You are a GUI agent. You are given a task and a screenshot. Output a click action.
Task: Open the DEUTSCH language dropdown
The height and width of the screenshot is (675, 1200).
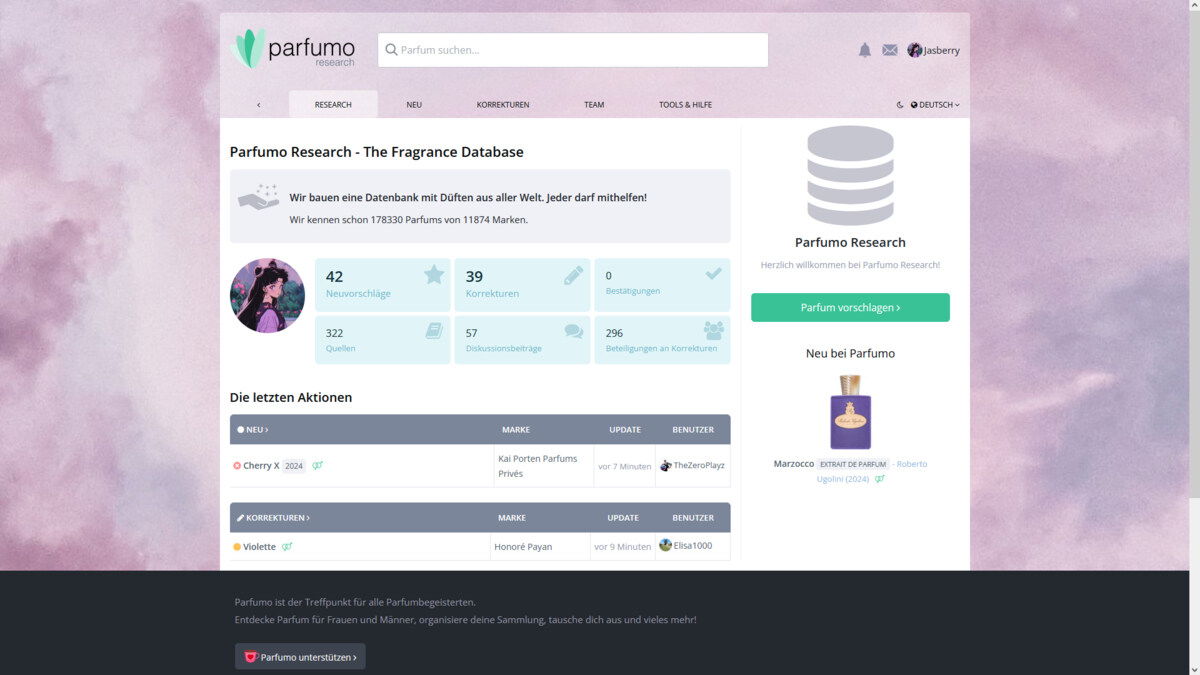click(x=935, y=104)
